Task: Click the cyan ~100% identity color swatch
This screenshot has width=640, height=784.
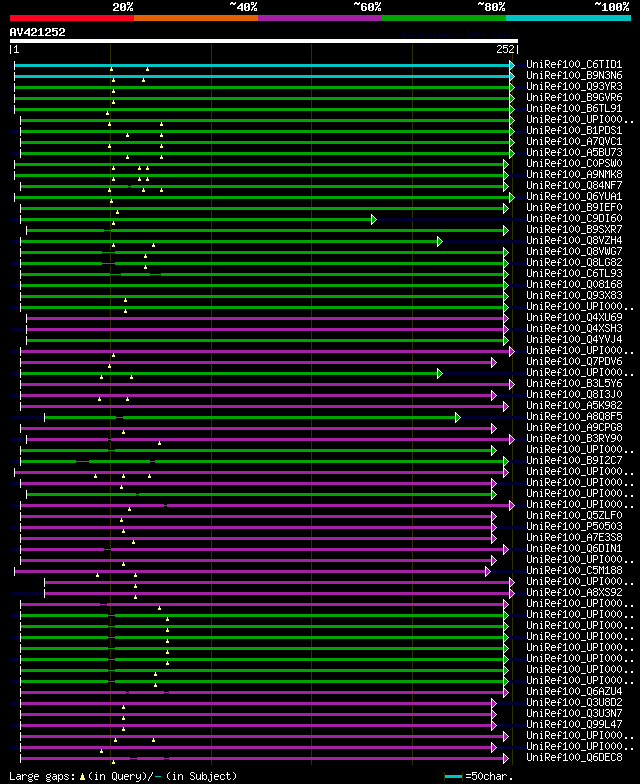Action: [568, 18]
